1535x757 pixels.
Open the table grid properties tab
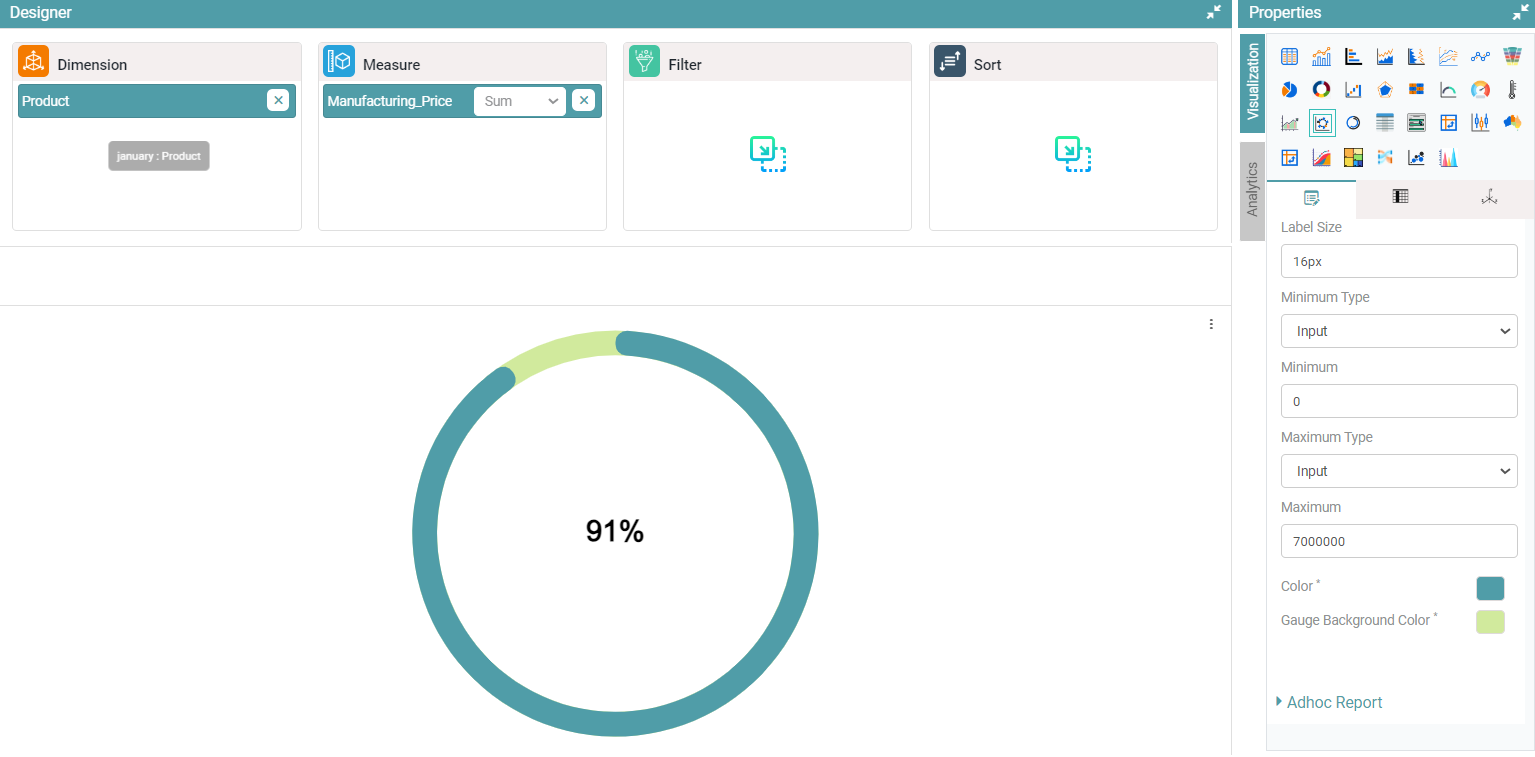pos(1400,197)
